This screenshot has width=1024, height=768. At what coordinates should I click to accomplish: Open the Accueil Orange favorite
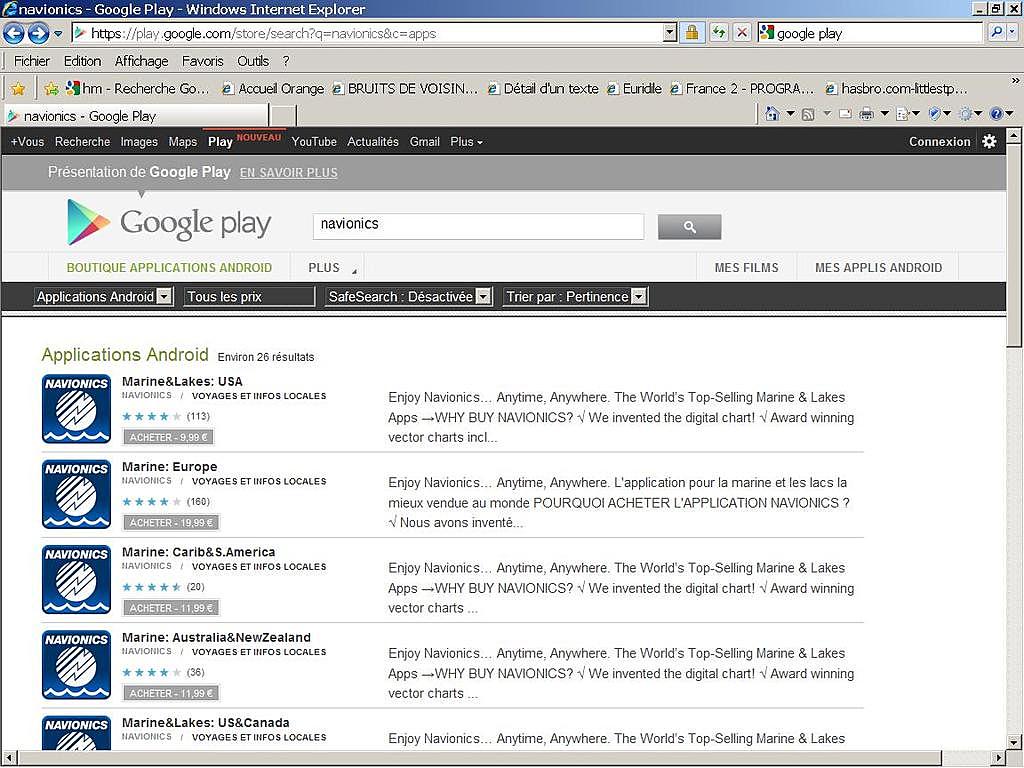[x=273, y=88]
